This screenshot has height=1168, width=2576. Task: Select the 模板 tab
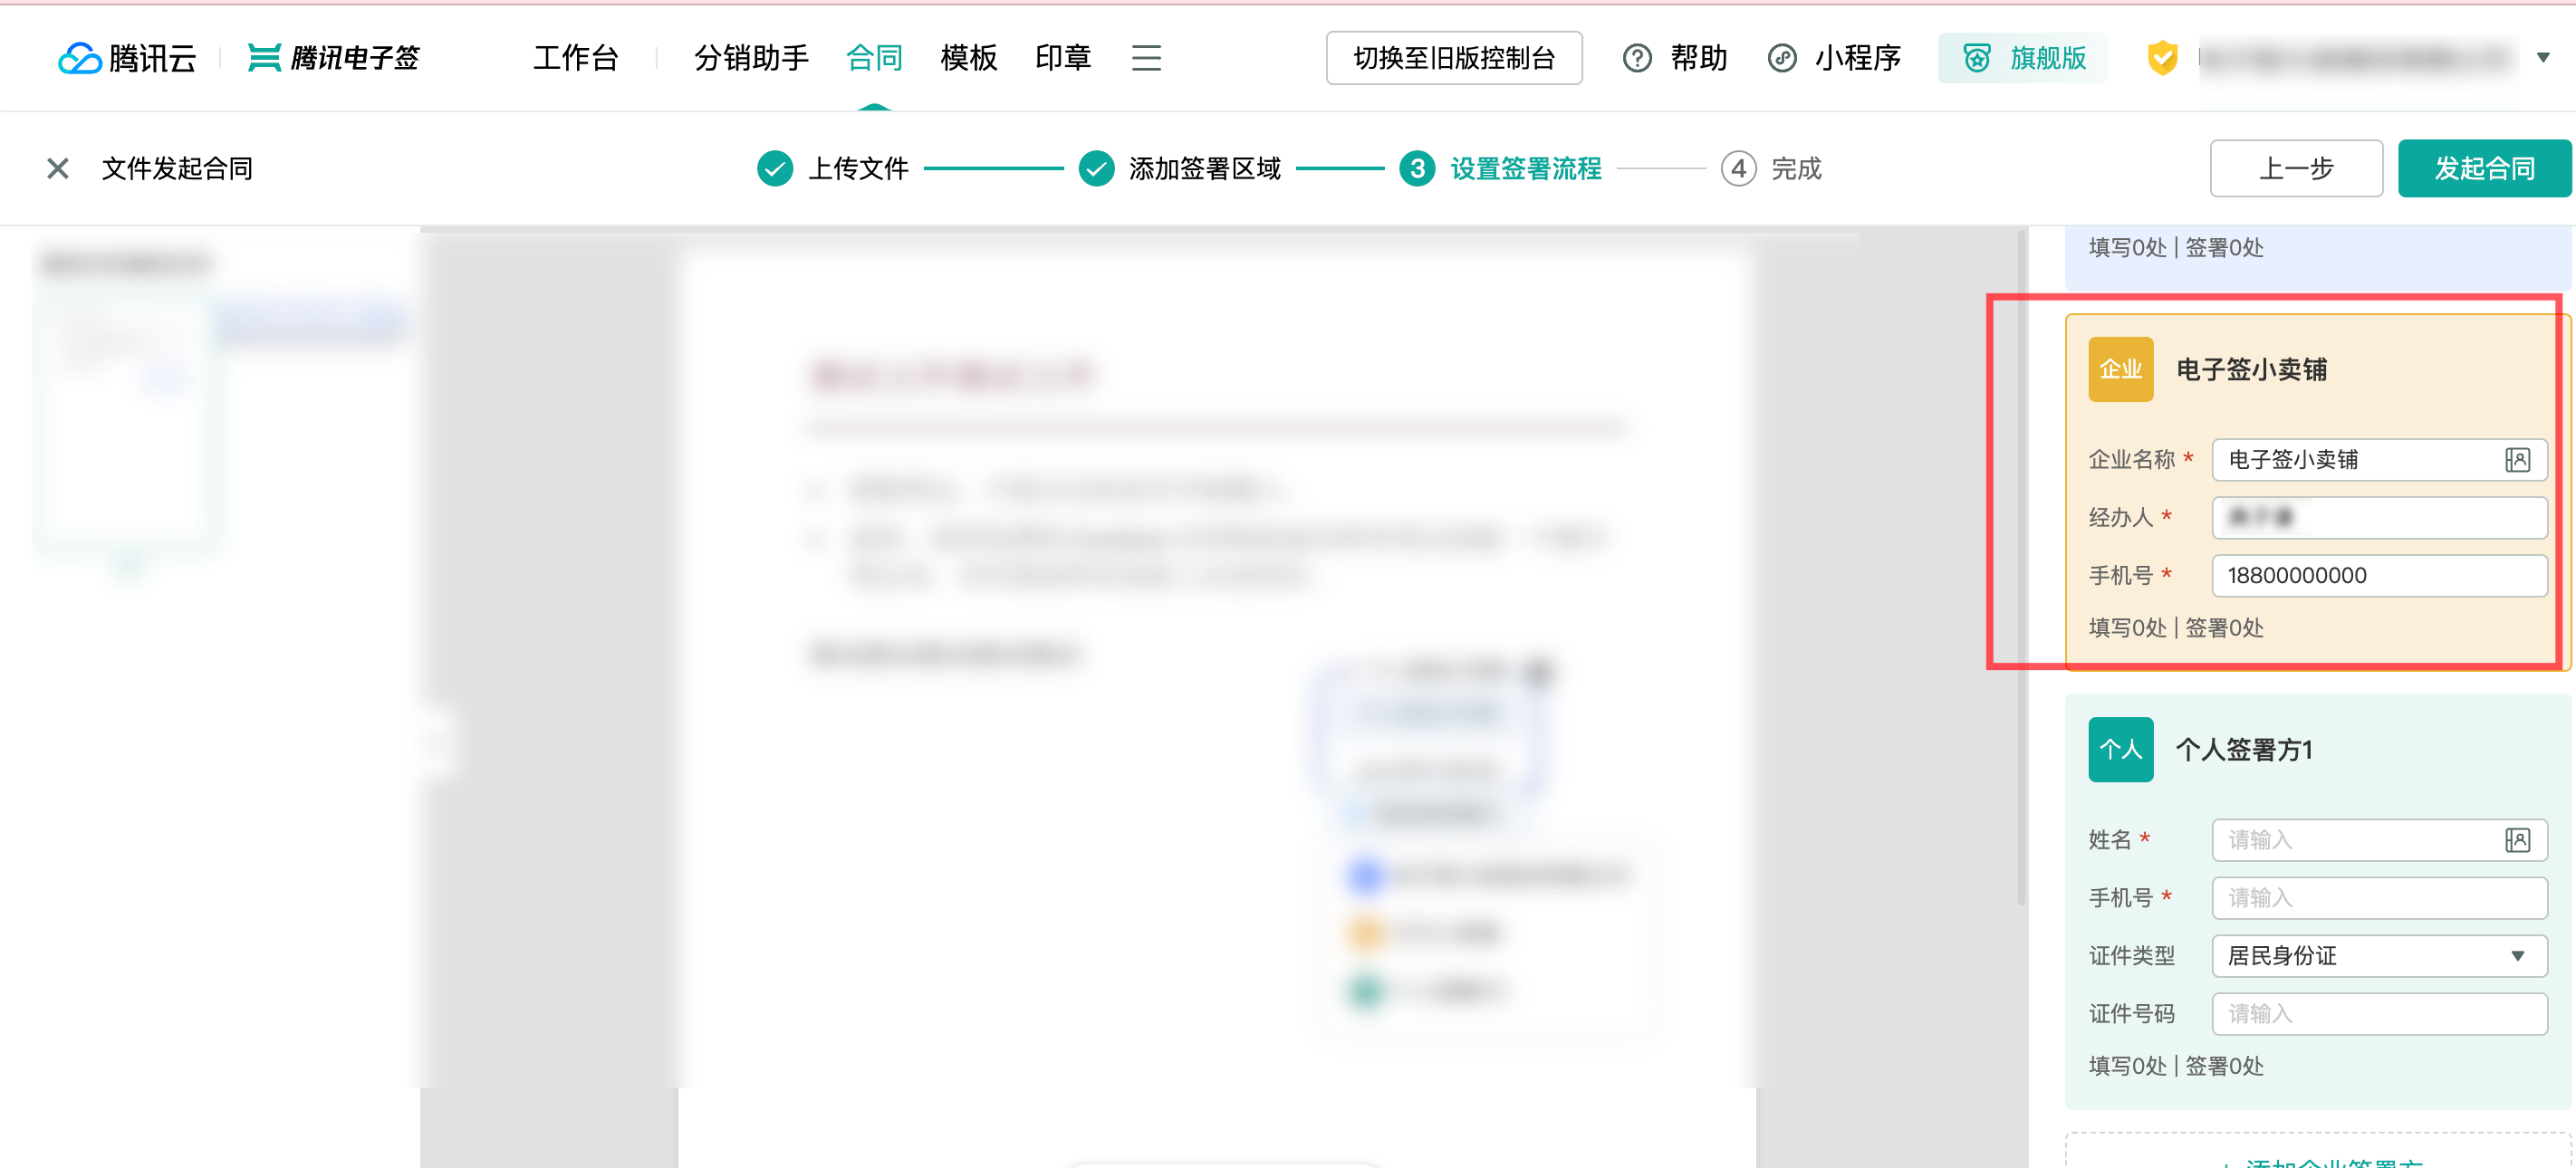969,58
